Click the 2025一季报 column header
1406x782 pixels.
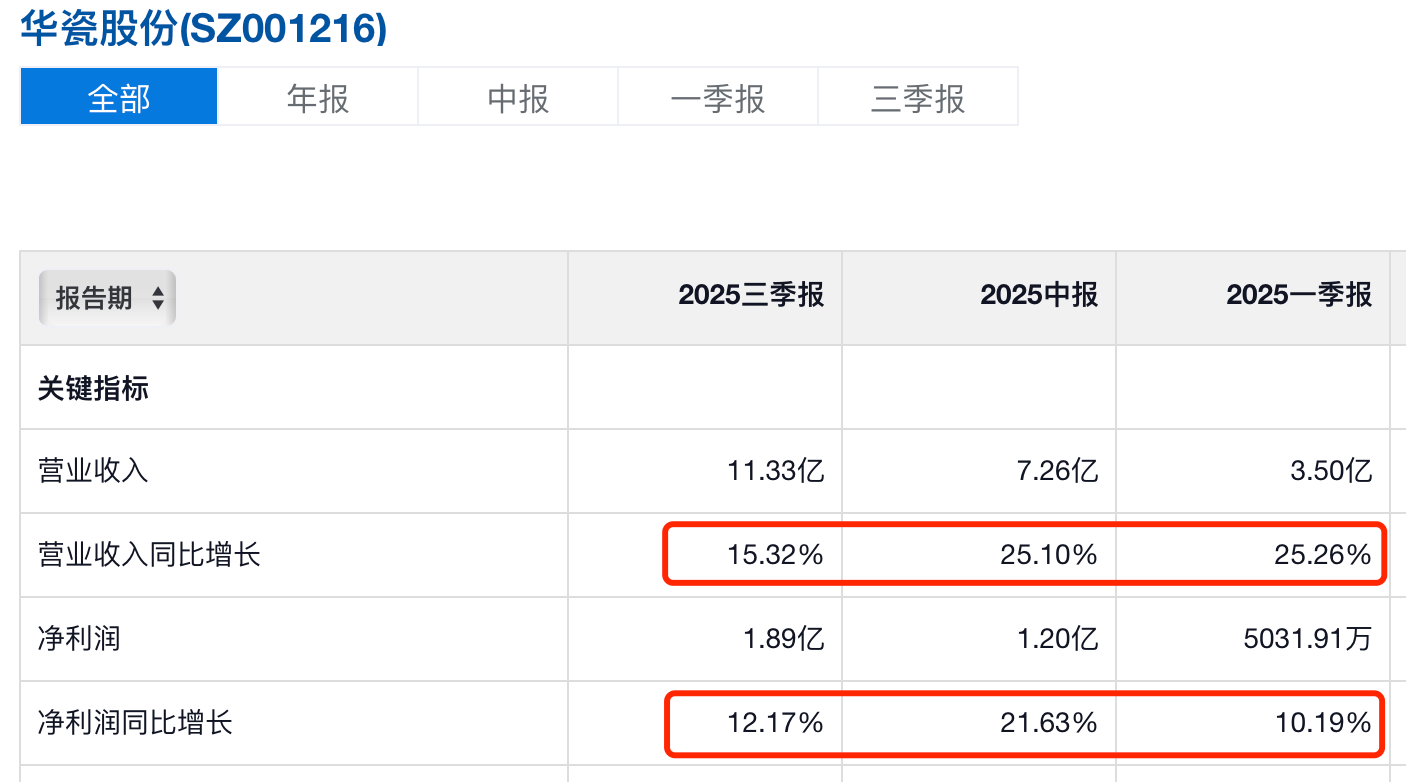(x=1298, y=295)
